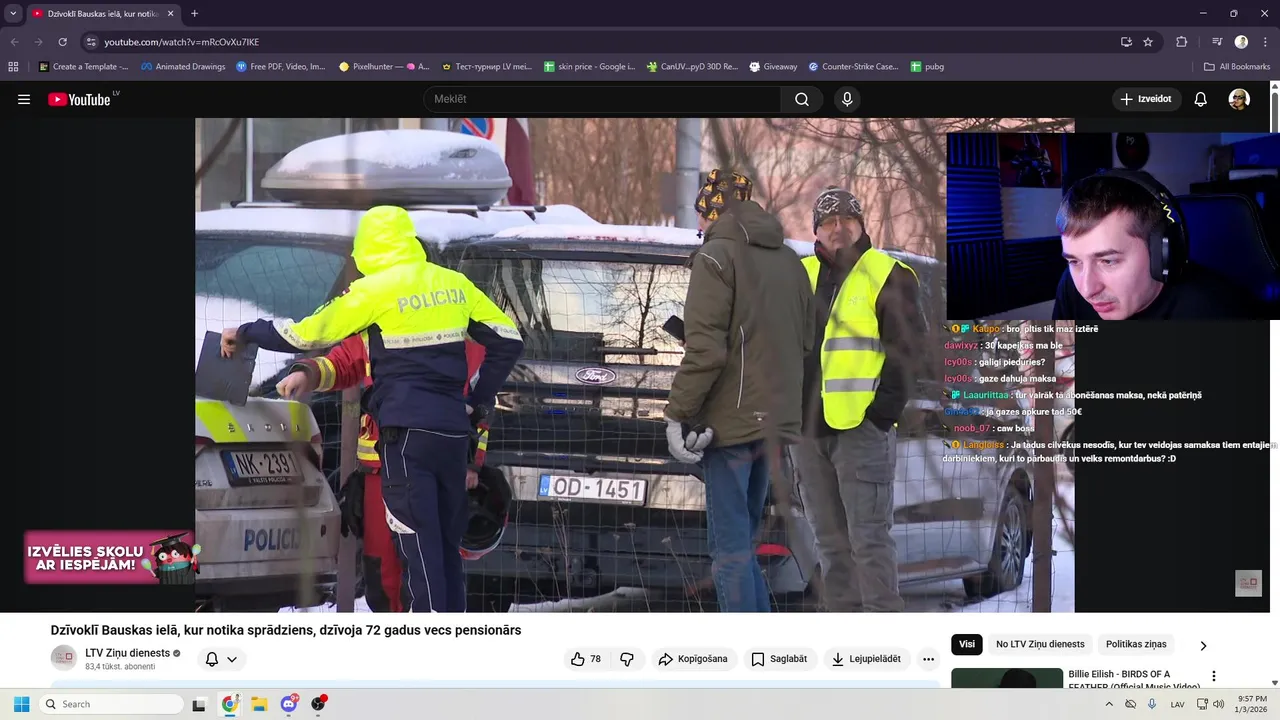Open the All Bookmarks folder
The height and width of the screenshot is (720, 1280).
pyautogui.click(x=1237, y=67)
